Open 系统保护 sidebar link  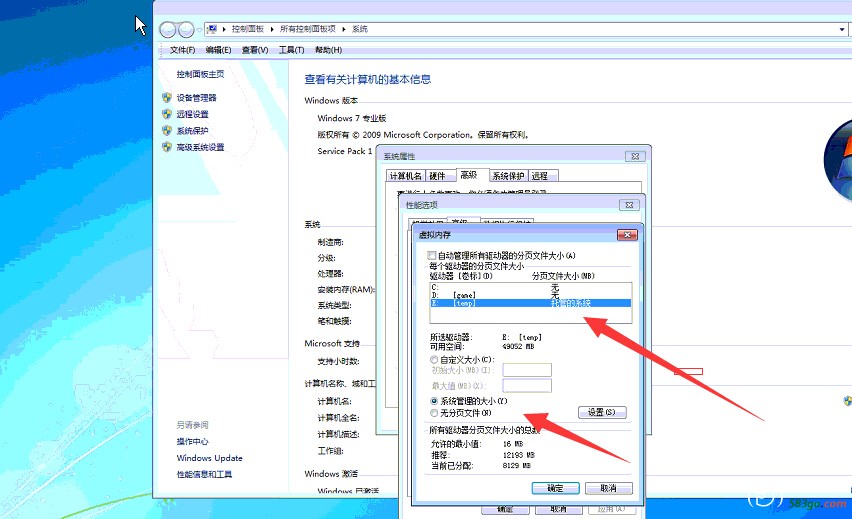192,130
